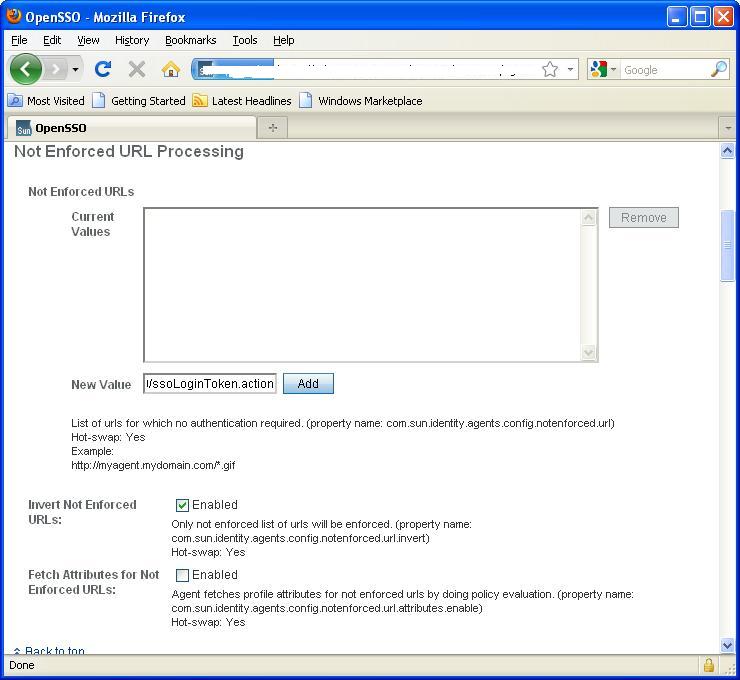The width and height of the screenshot is (740, 680).
Task: Run search with the magnifier icon
Action: pyautogui.click(x=719, y=69)
